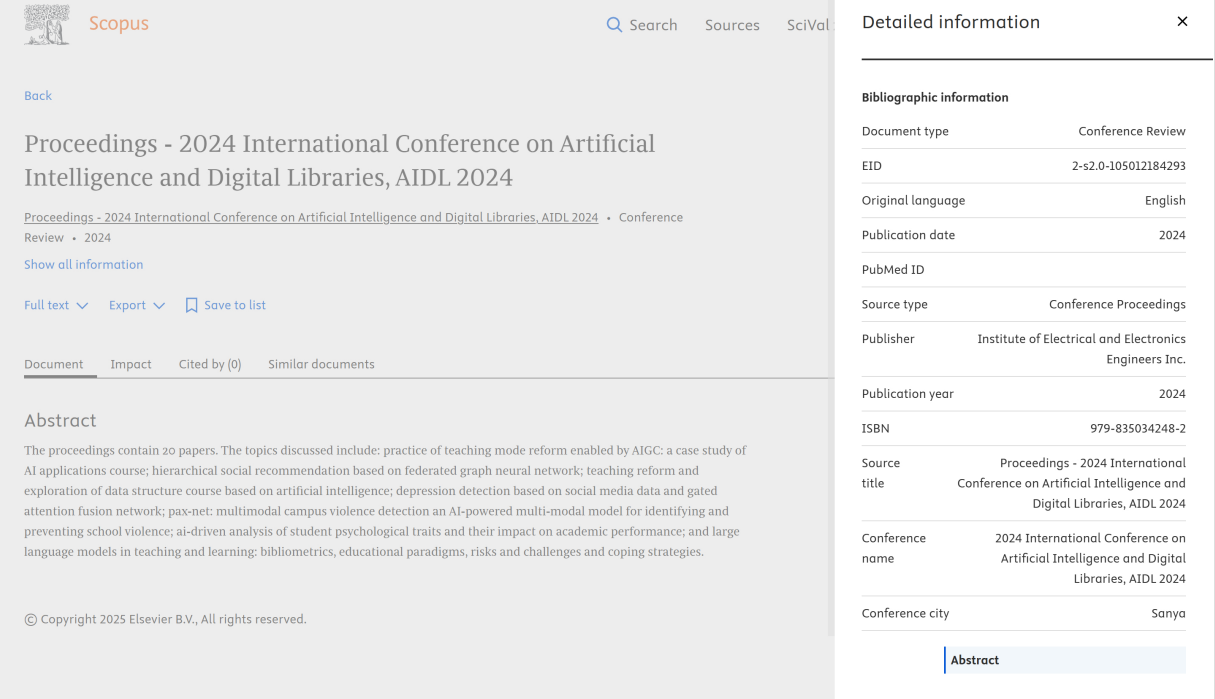Expand the Export dropdown

[137, 305]
